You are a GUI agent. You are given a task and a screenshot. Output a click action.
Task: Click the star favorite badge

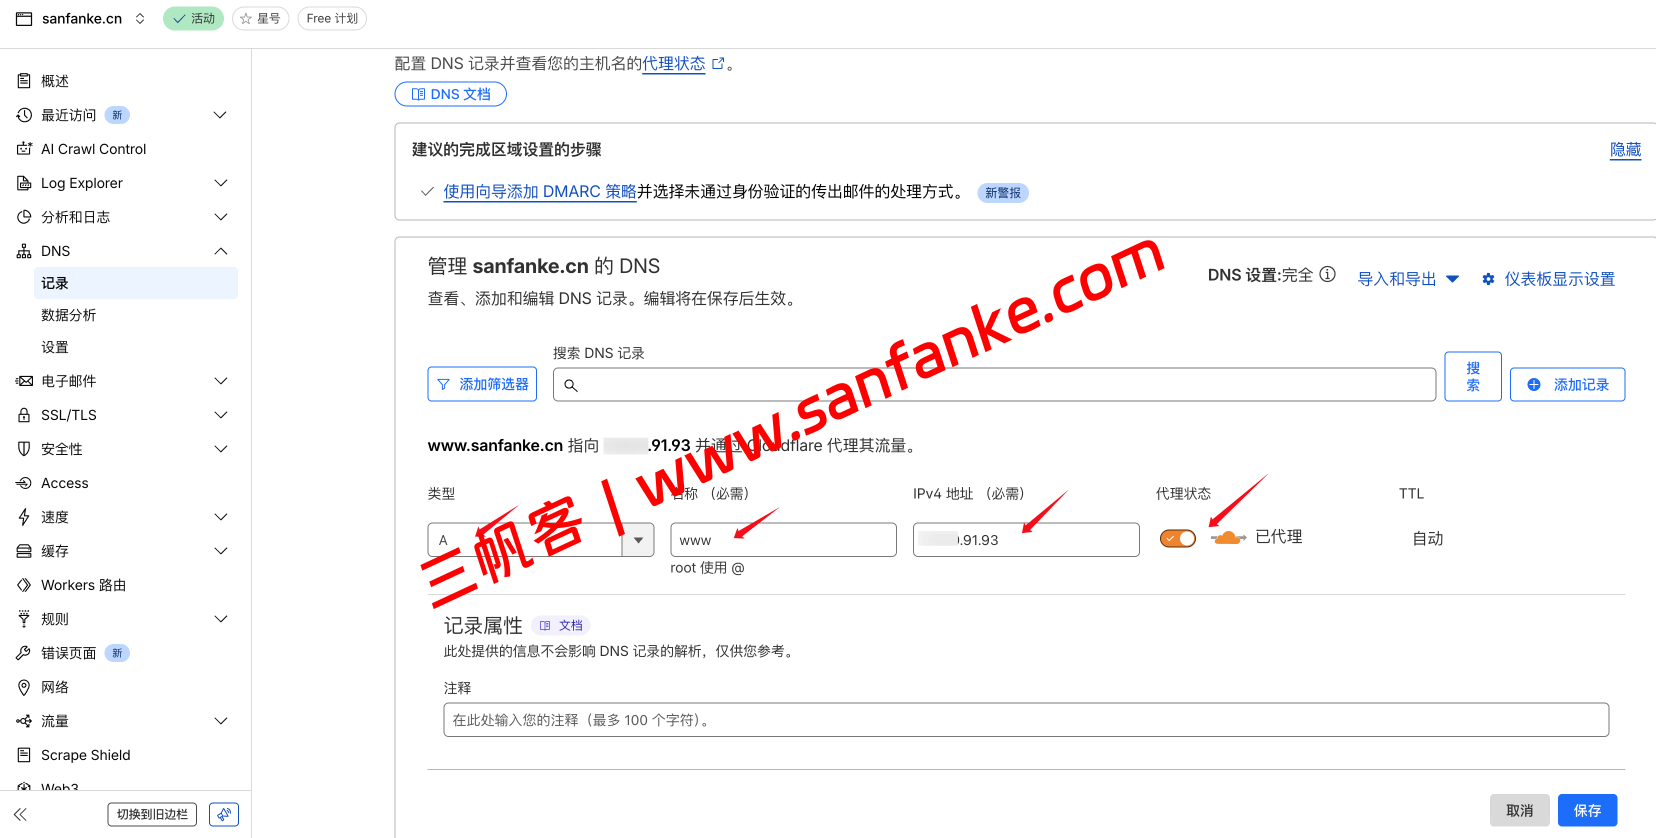[x=261, y=18]
